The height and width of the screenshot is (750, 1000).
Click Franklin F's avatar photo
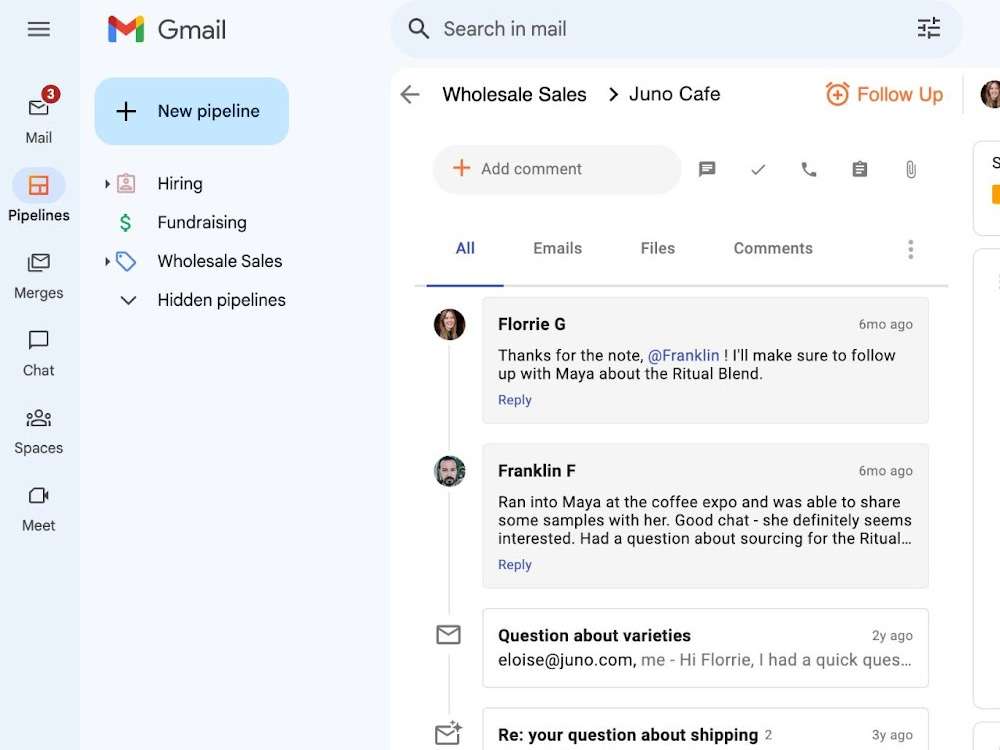tap(450, 471)
